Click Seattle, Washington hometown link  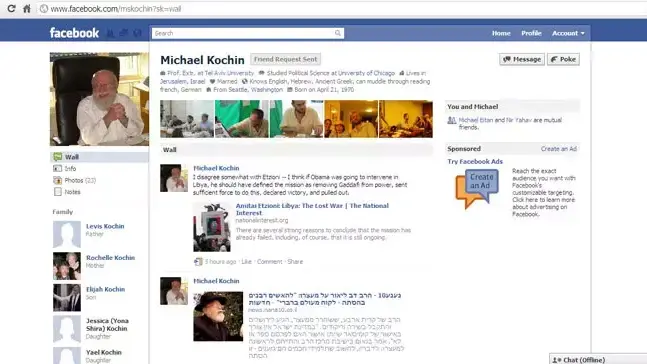[x=257, y=90]
